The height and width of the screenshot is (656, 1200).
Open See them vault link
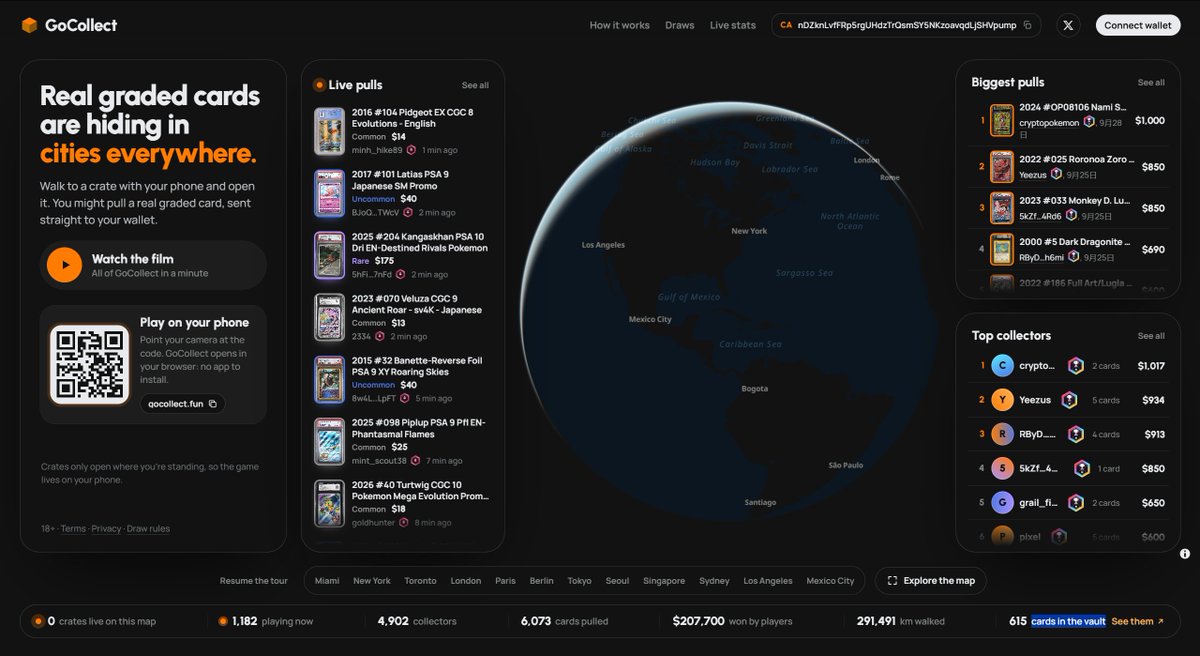(x=1138, y=621)
